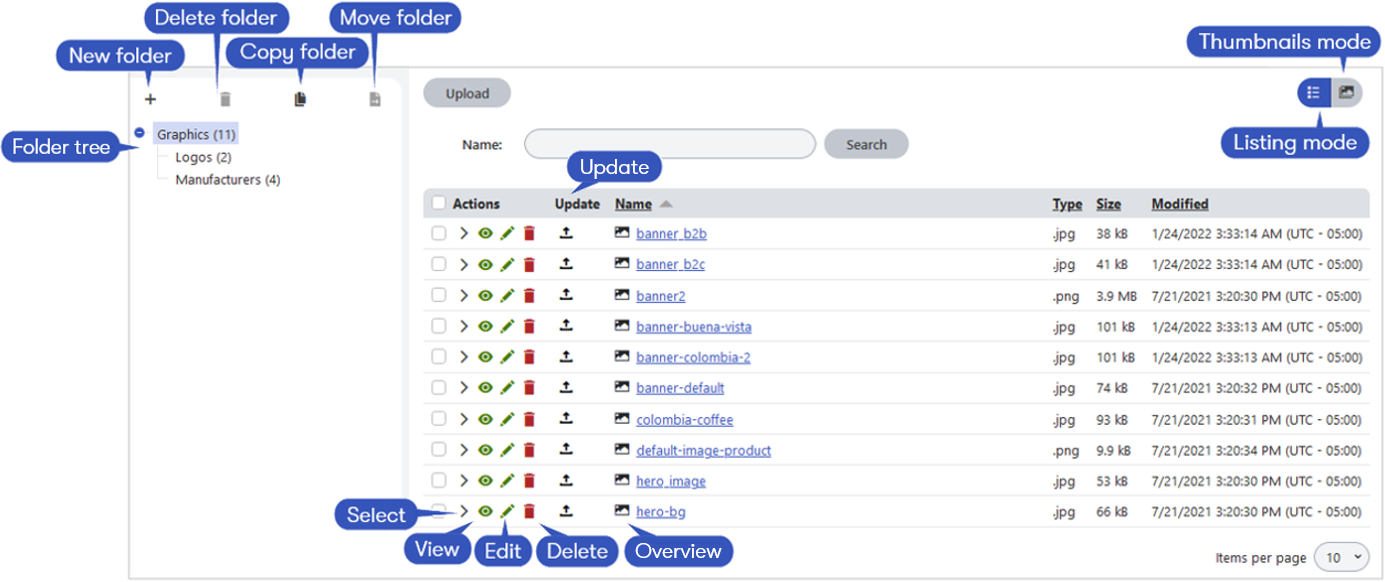The image size is (1385, 582).
Task: Open the Items per page dropdown
Action: coord(1342,557)
